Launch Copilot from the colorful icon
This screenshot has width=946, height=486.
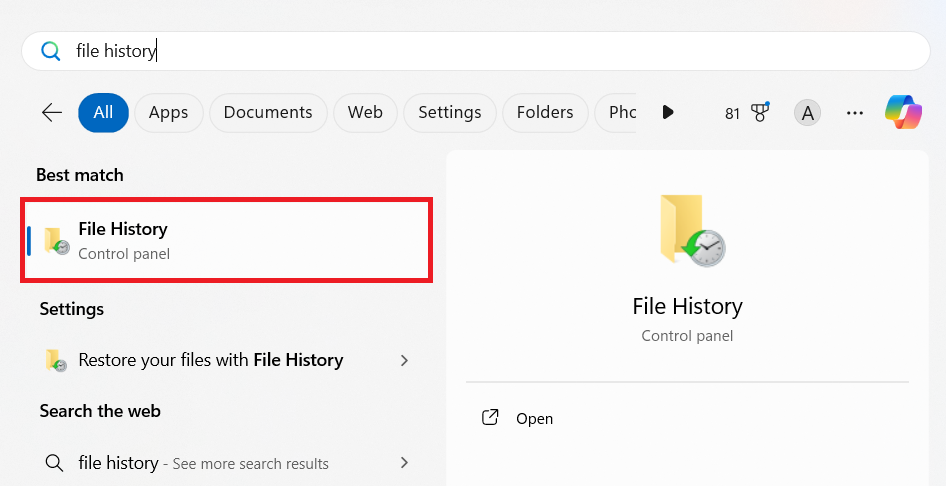903,112
